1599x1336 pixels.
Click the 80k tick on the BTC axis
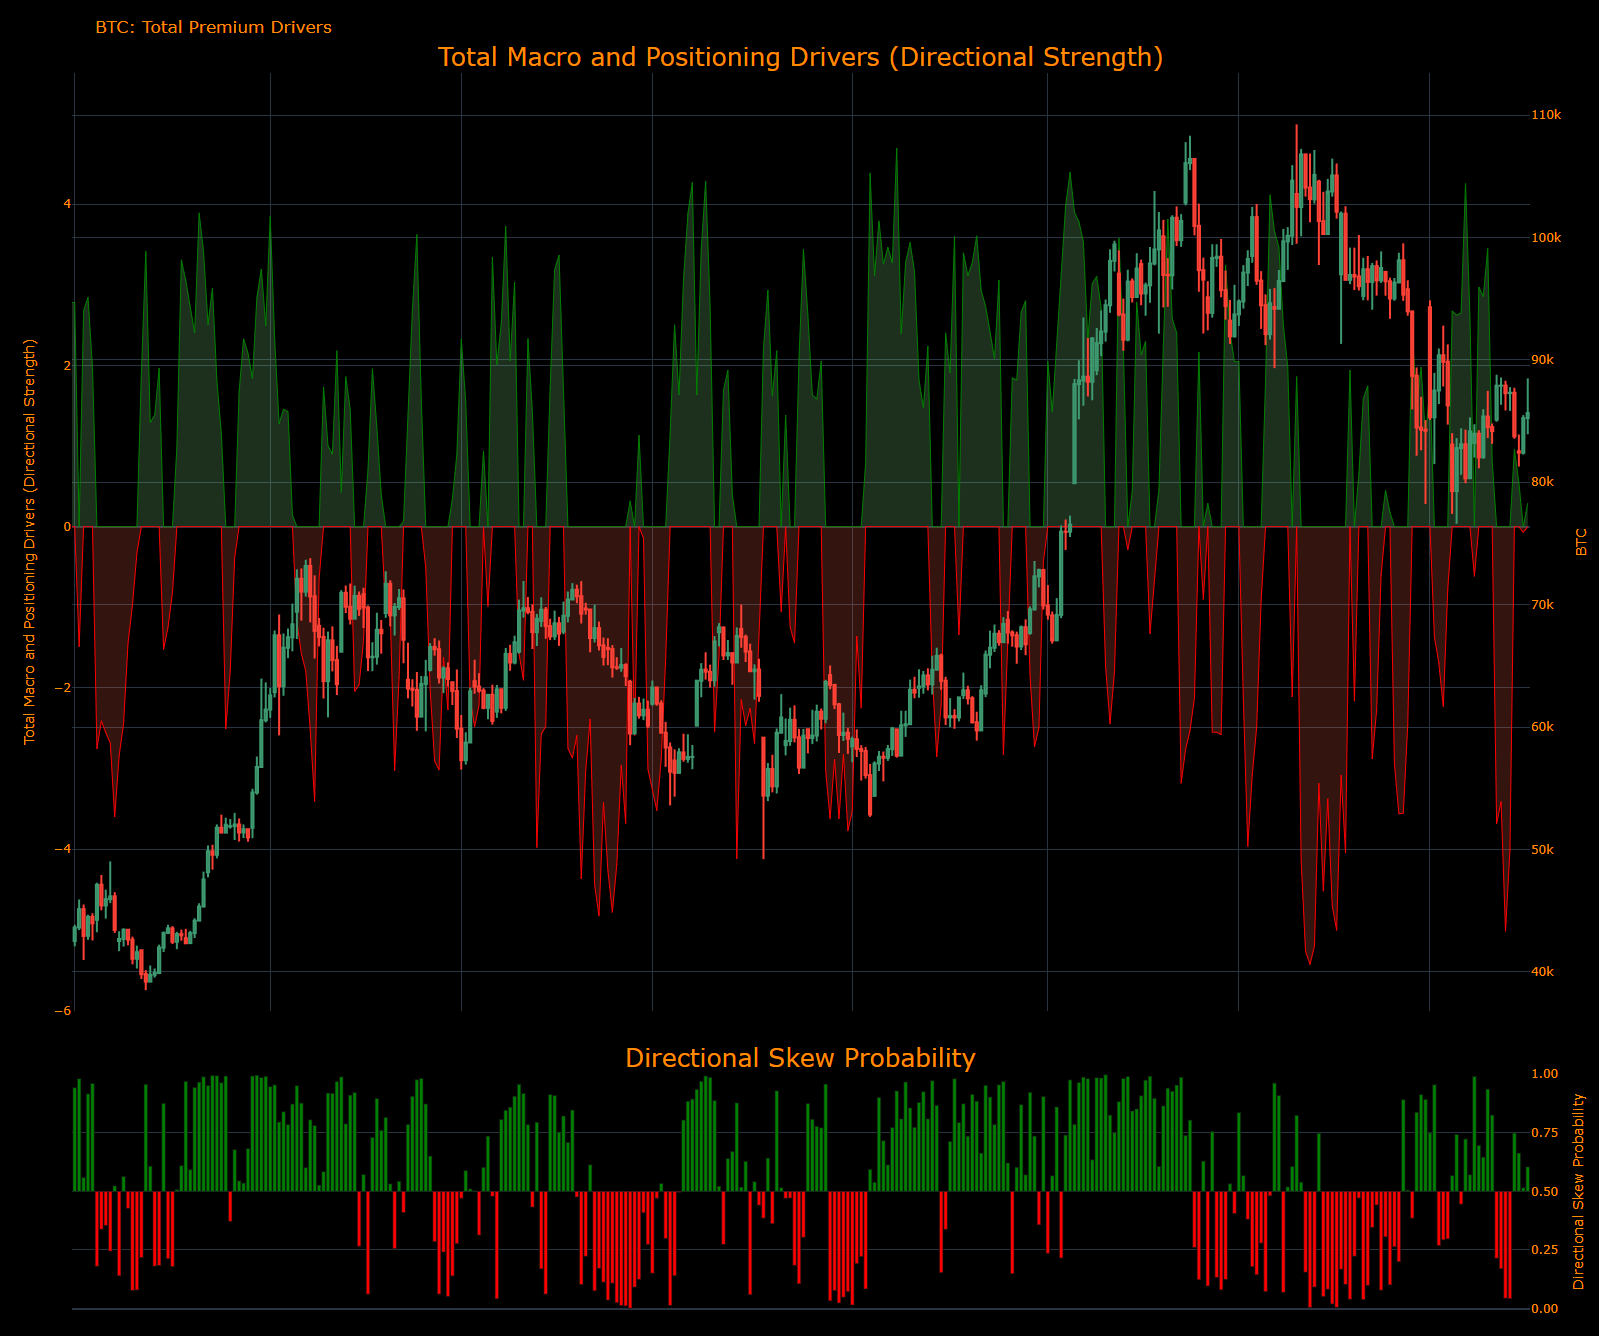(1543, 482)
